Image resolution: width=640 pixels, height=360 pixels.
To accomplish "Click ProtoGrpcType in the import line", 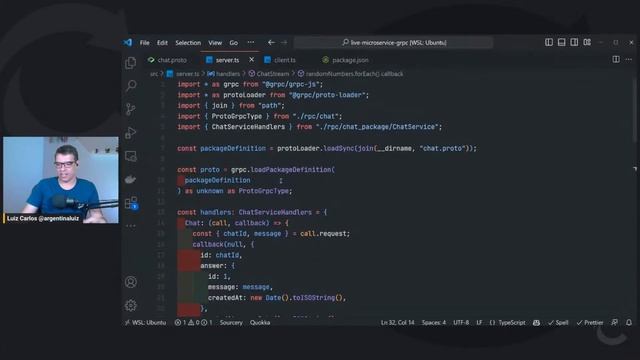I will click(x=237, y=116).
